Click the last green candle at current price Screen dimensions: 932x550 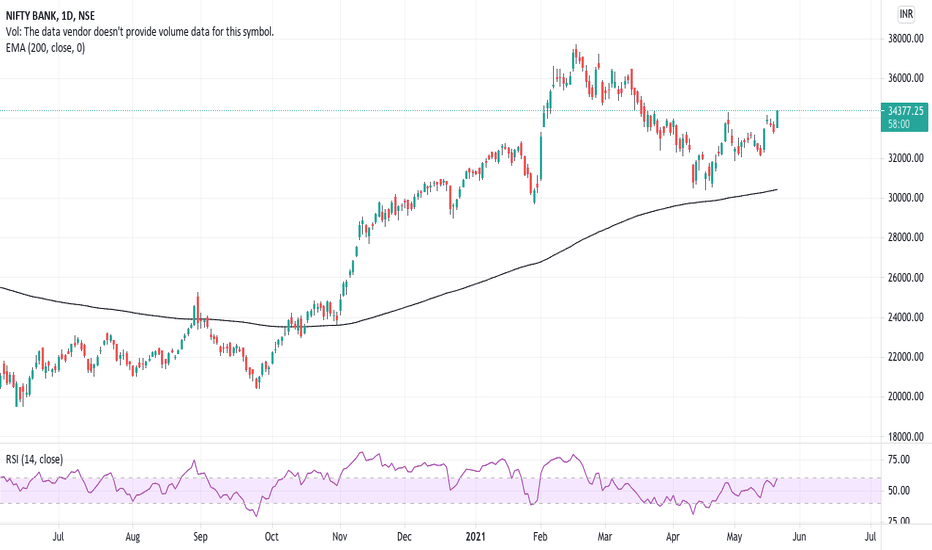click(x=777, y=119)
